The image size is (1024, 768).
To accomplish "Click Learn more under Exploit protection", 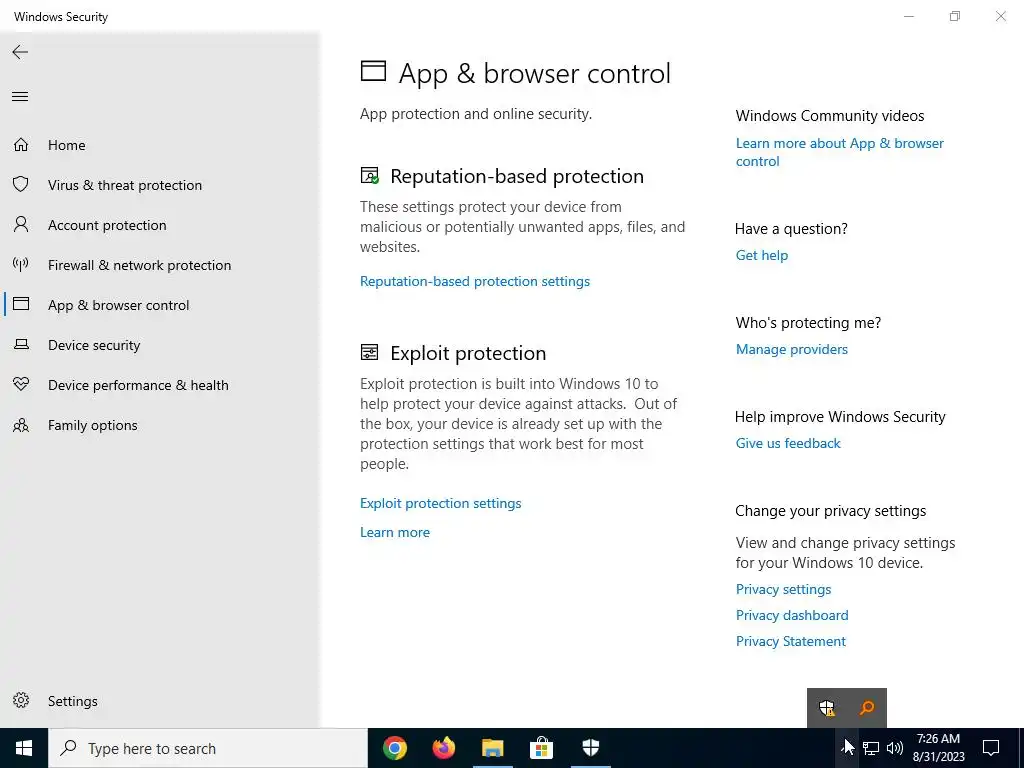I will click(395, 532).
